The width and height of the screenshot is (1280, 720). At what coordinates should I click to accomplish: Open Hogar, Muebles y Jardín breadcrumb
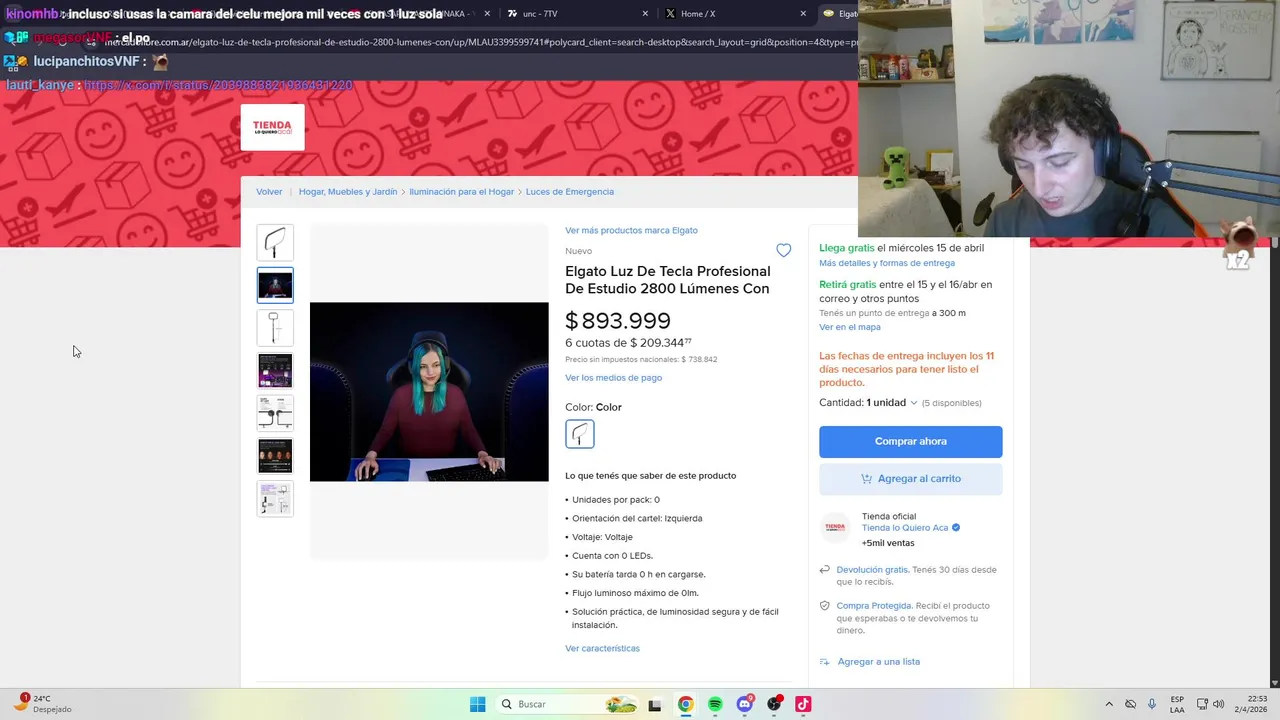(x=348, y=192)
